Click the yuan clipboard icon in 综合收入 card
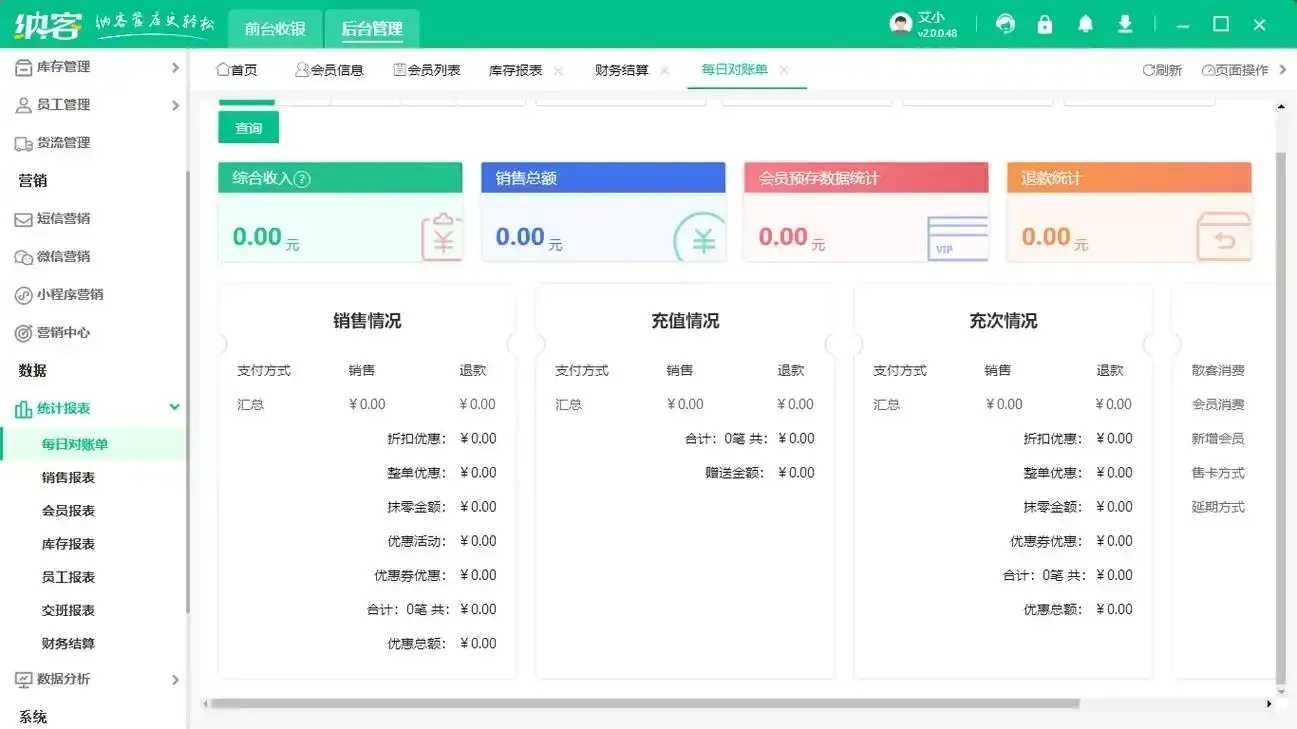The width and height of the screenshot is (1297, 729). (x=442, y=238)
